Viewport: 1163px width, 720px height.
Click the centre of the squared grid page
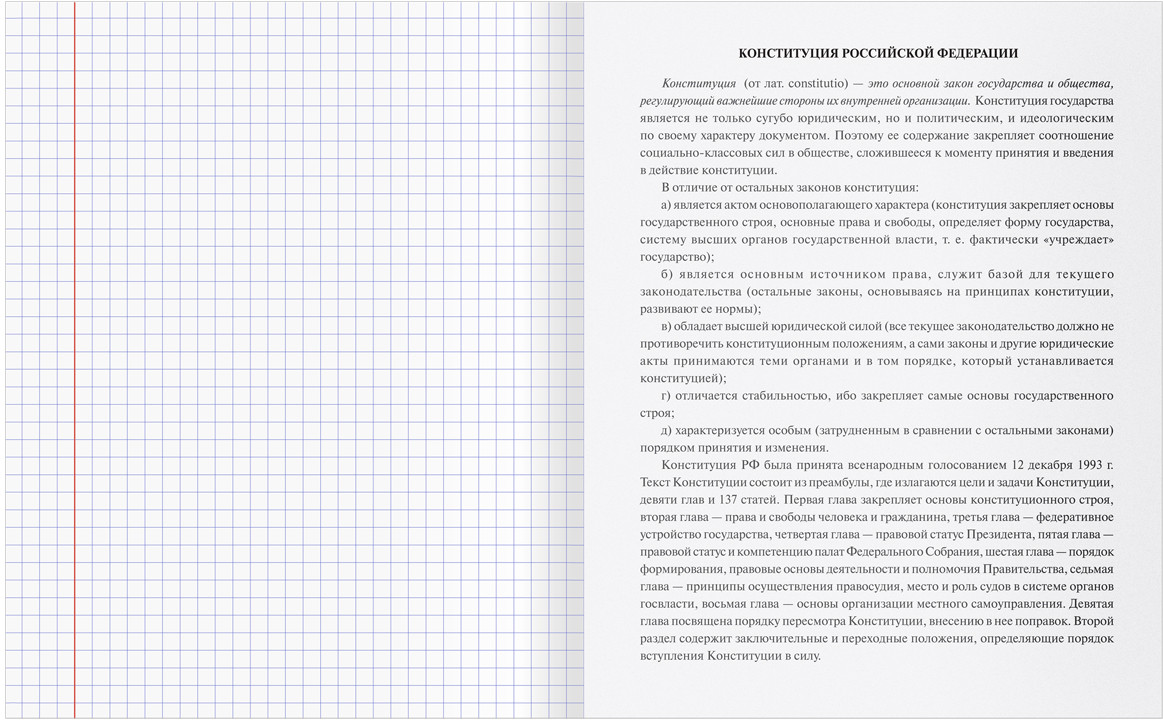tap(294, 360)
